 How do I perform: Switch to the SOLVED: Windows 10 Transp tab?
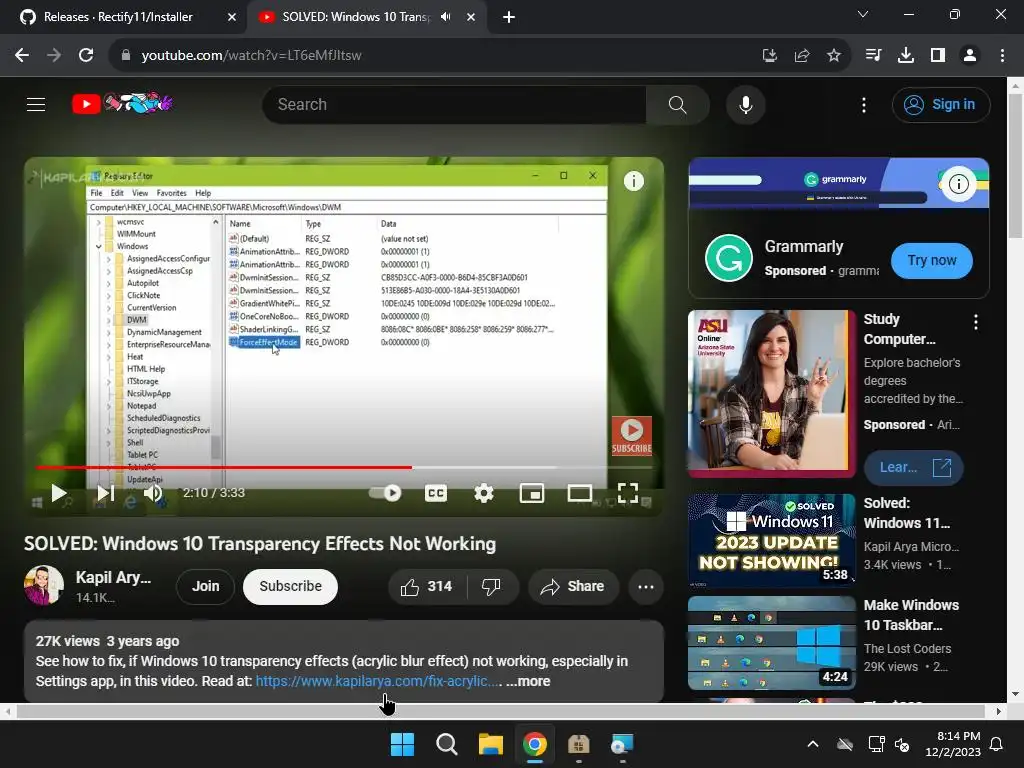point(356,17)
